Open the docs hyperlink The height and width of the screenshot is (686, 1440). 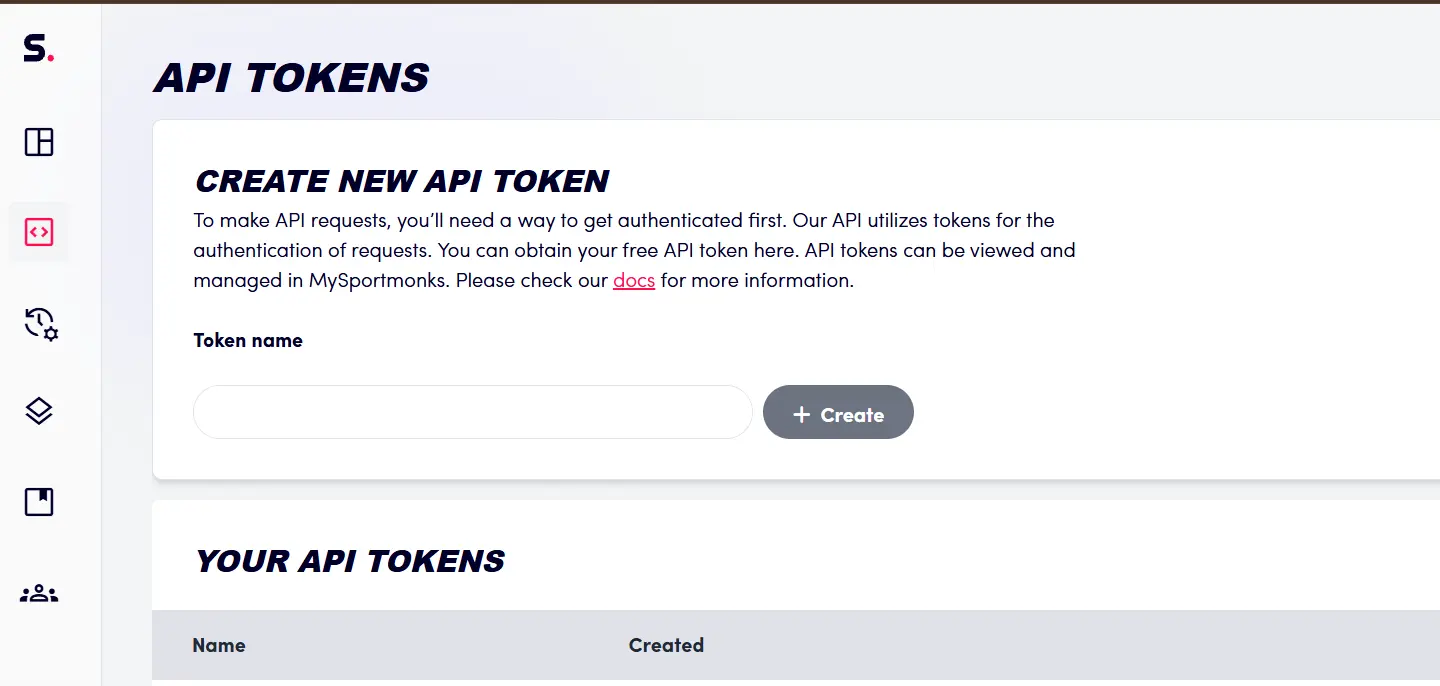(x=633, y=280)
